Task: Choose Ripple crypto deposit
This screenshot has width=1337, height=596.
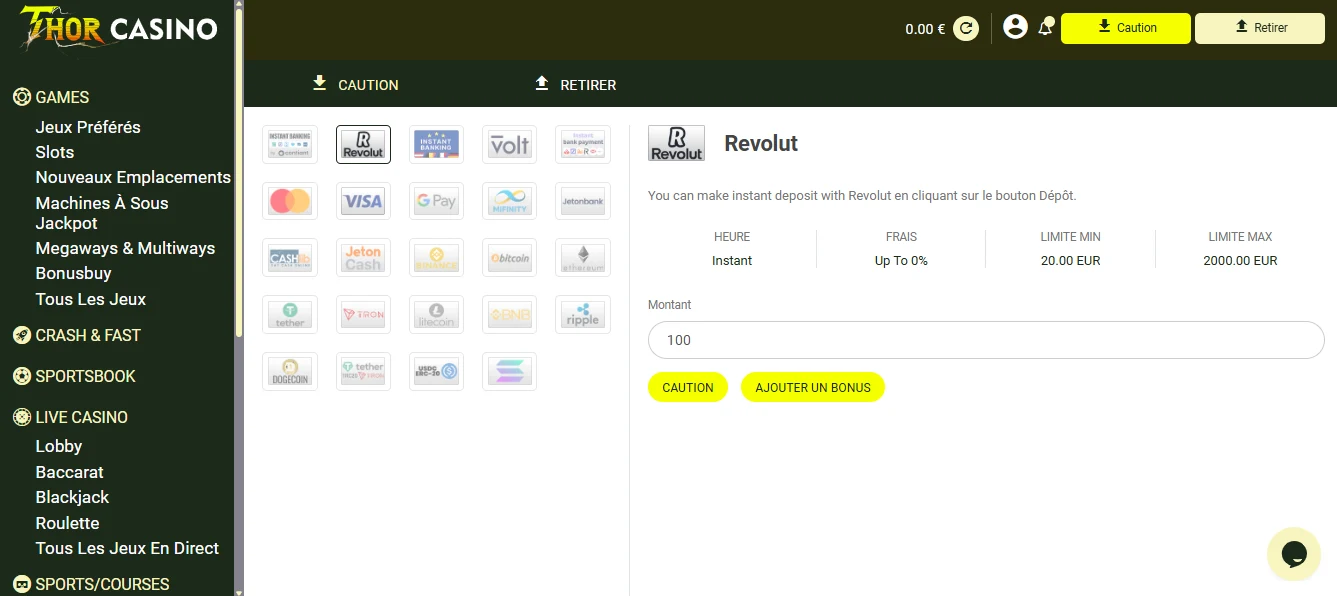Action: [582, 315]
